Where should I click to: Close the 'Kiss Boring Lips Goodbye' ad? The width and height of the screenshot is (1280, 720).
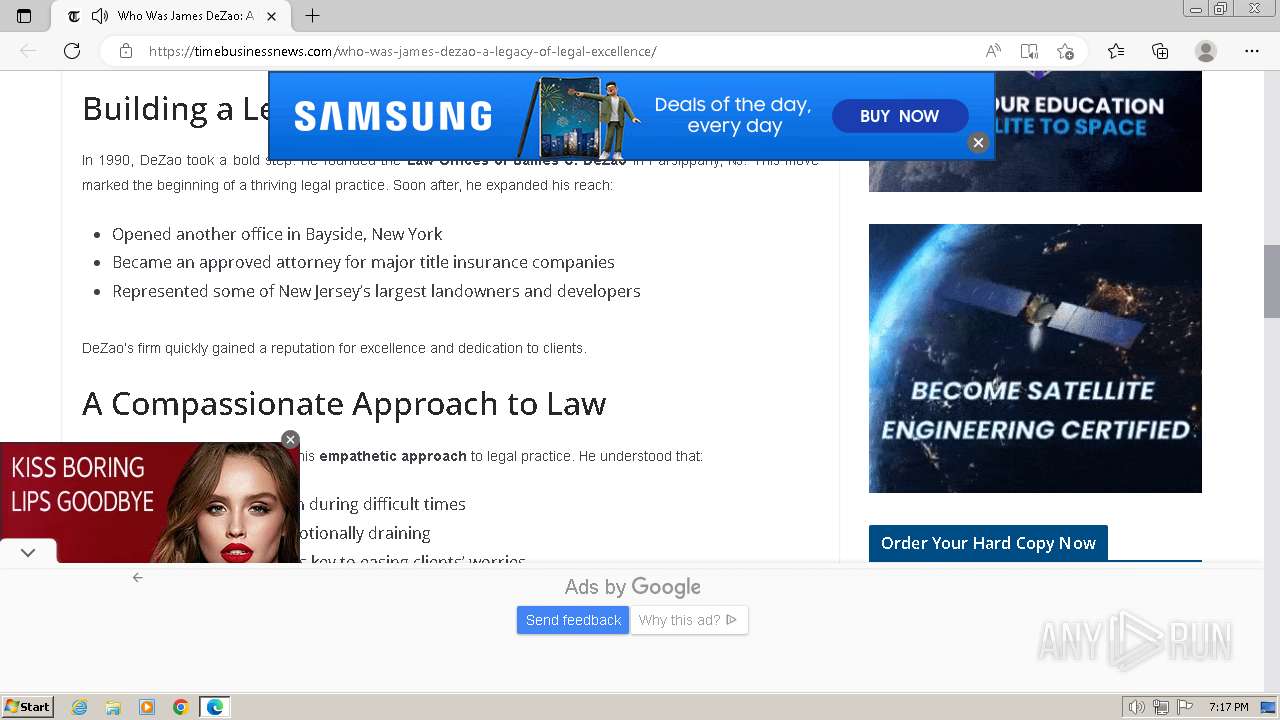(290, 439)
